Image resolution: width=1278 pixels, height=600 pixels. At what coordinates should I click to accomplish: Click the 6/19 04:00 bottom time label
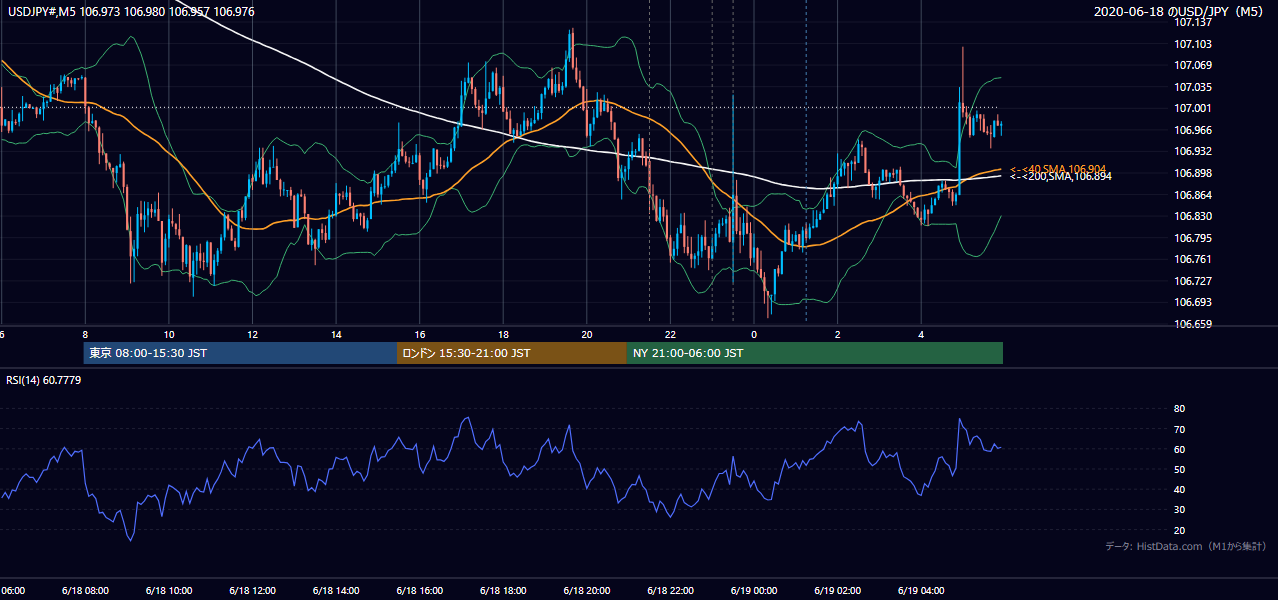point(922,591)
